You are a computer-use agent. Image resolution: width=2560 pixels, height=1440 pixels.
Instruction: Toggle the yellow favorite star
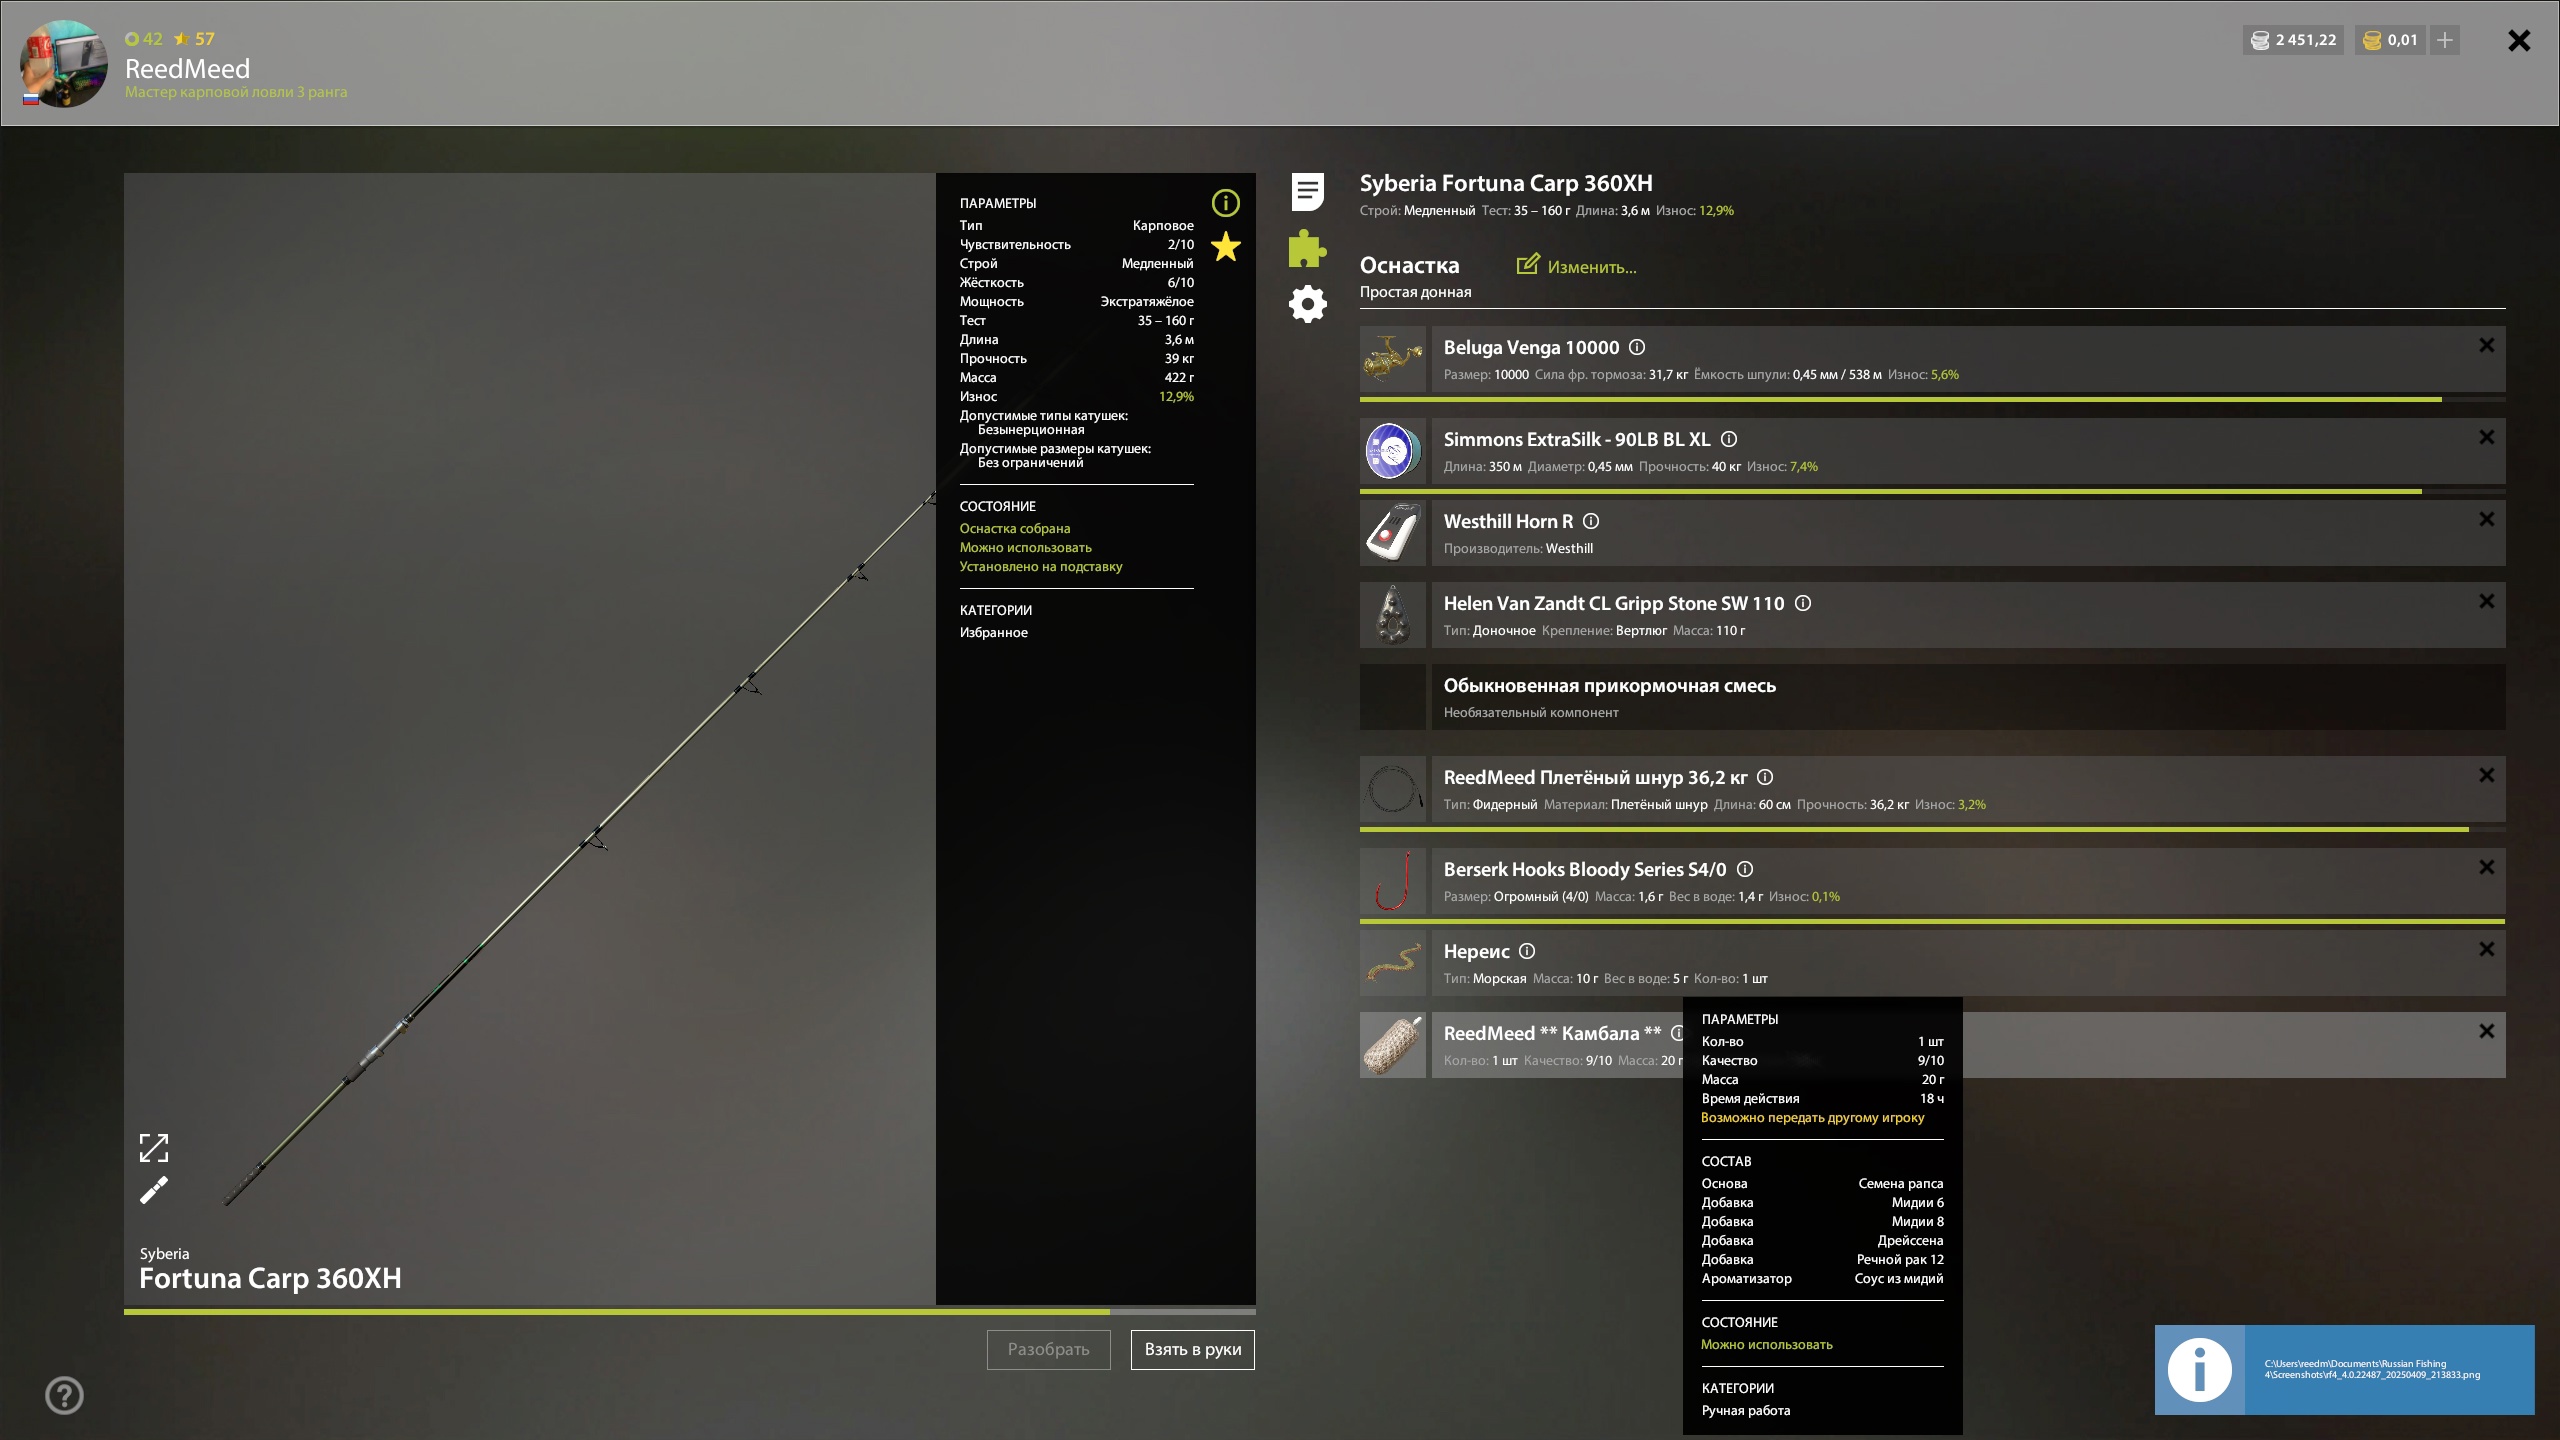pyautogui.click(x=1225, y=246)
